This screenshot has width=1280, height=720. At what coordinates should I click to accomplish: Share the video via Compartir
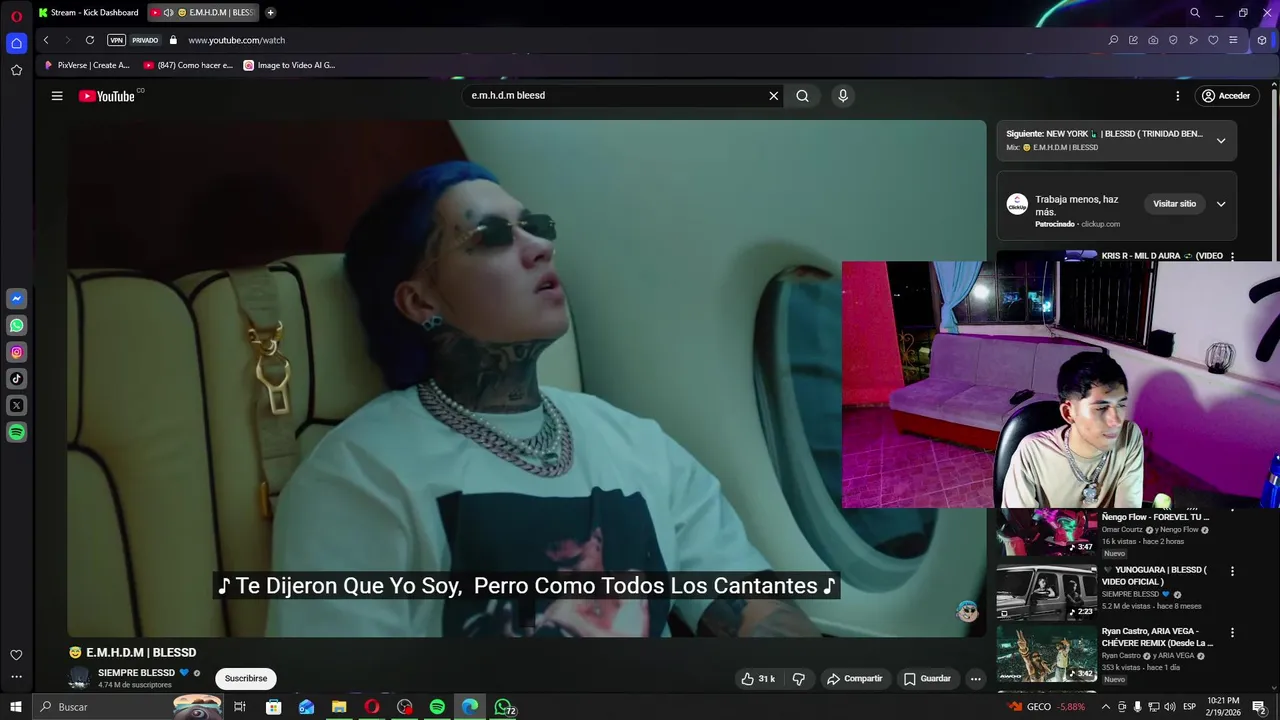click(x=855, y=679)
